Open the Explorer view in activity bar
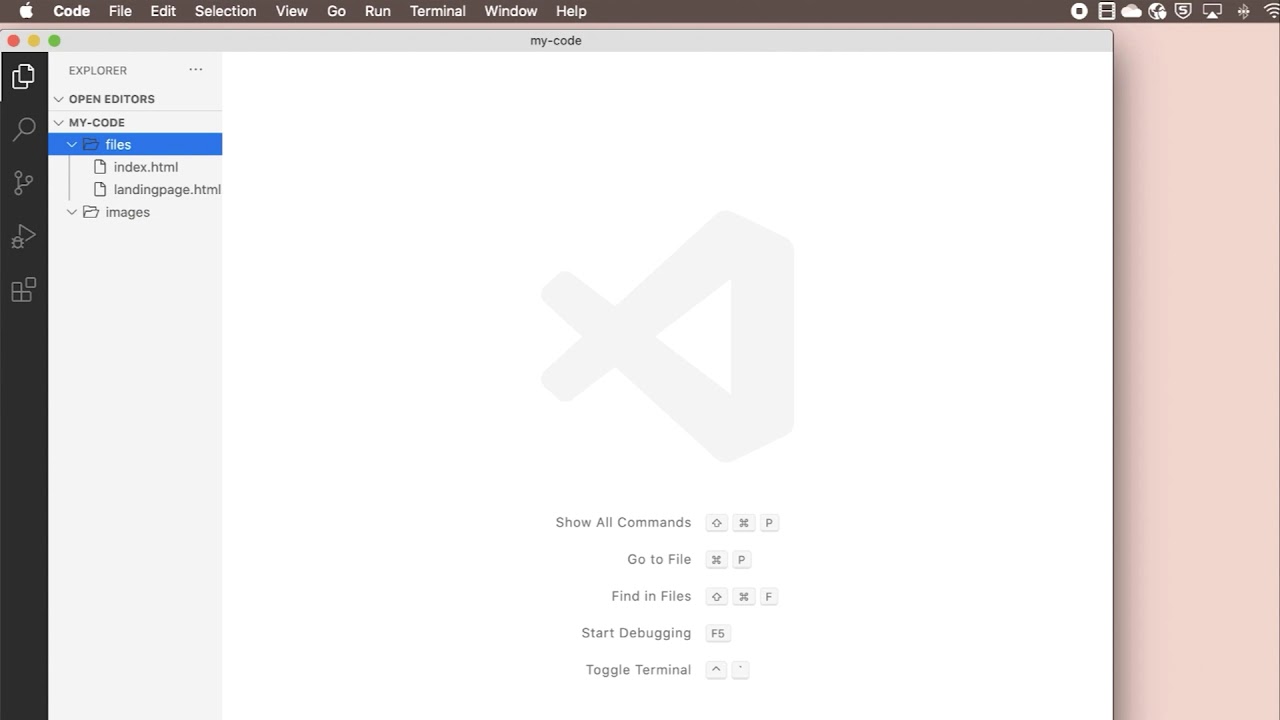 point(23,76)
